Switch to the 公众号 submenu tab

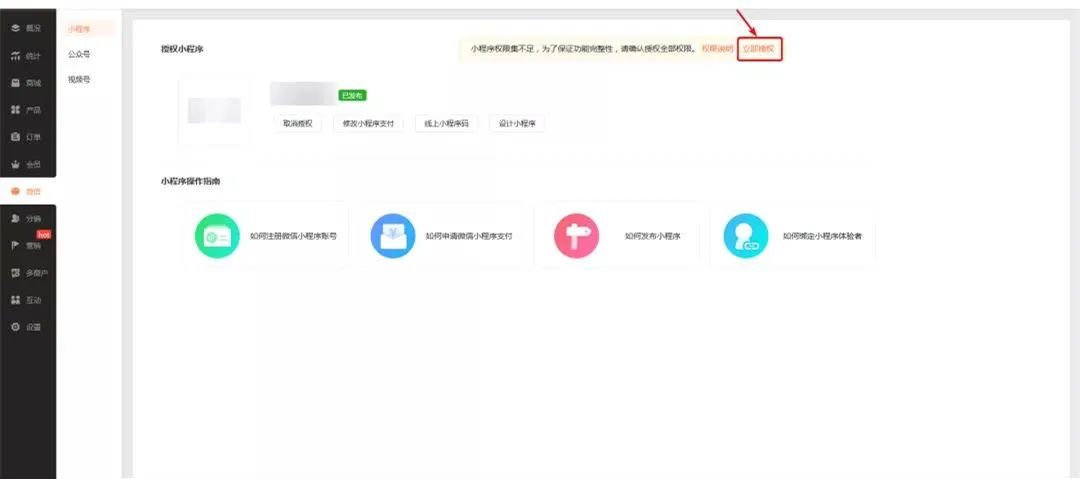pos(79,54)
